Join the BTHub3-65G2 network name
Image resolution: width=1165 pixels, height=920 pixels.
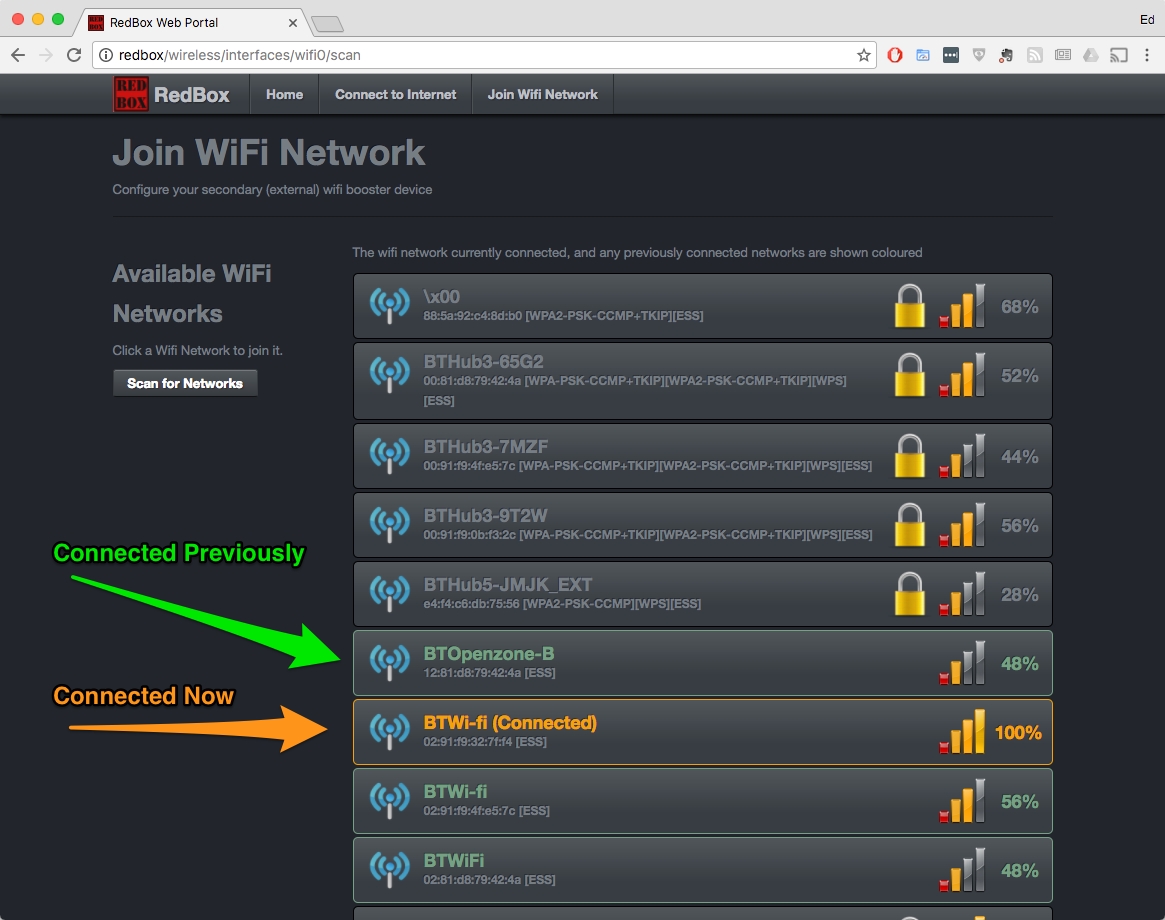click(484, 362)
